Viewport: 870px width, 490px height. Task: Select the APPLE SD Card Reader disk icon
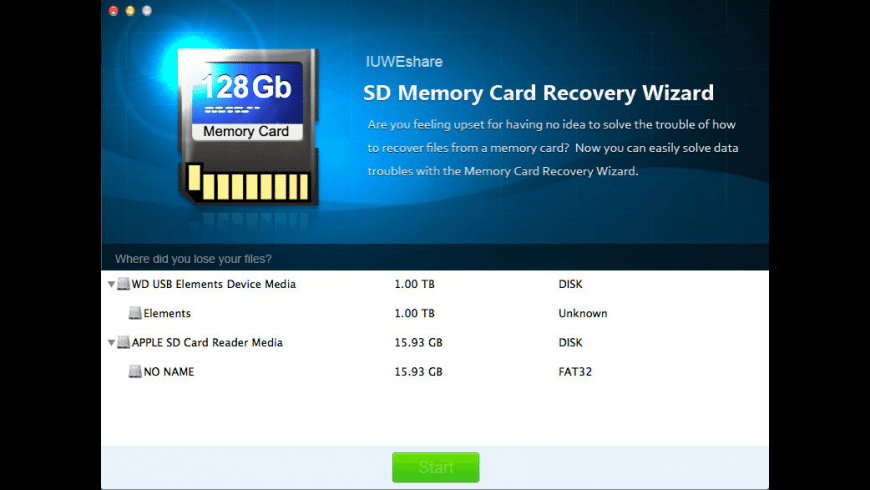point(123,342)
